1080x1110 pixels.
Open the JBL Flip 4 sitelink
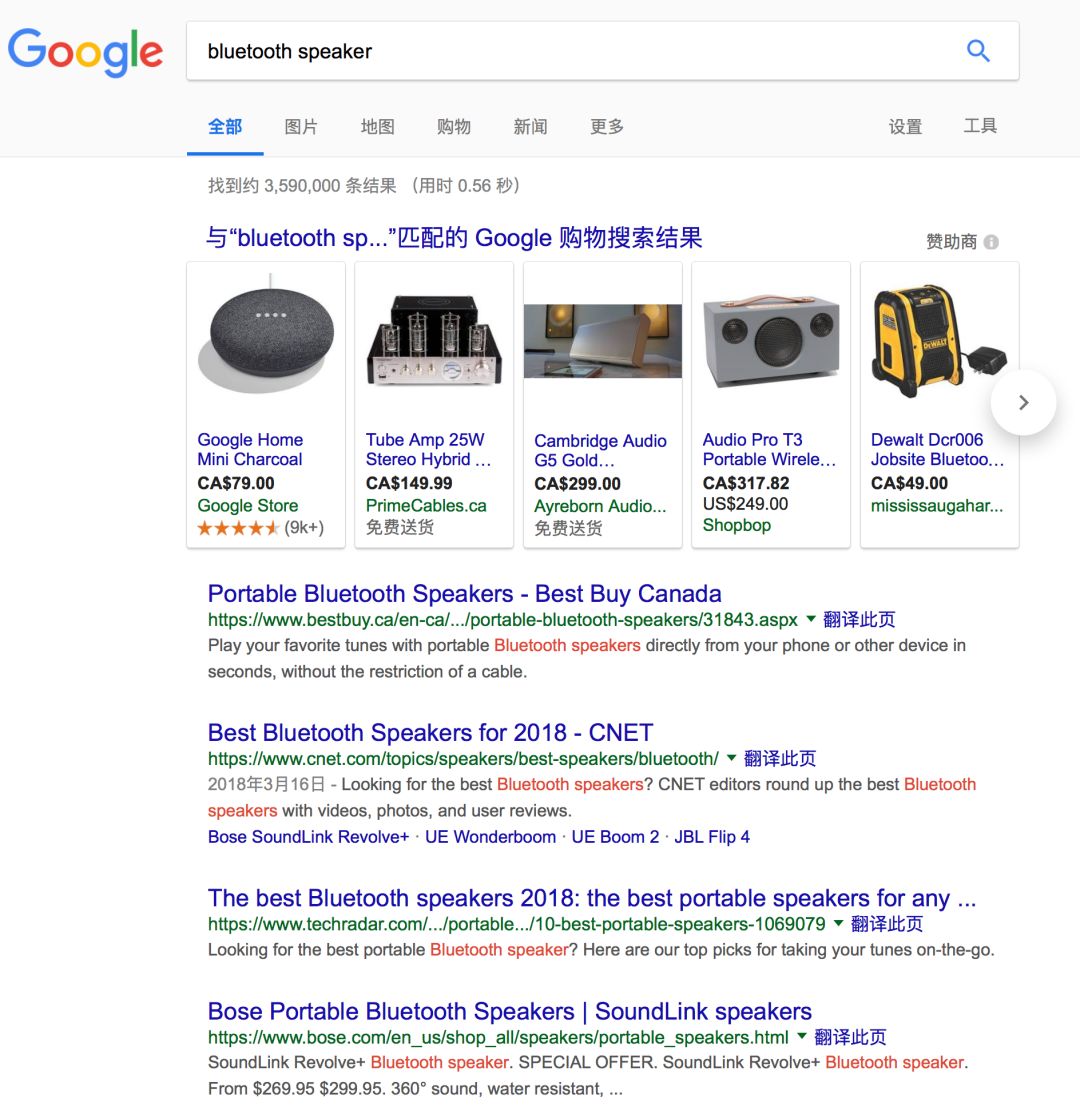(x=712, y=837)
